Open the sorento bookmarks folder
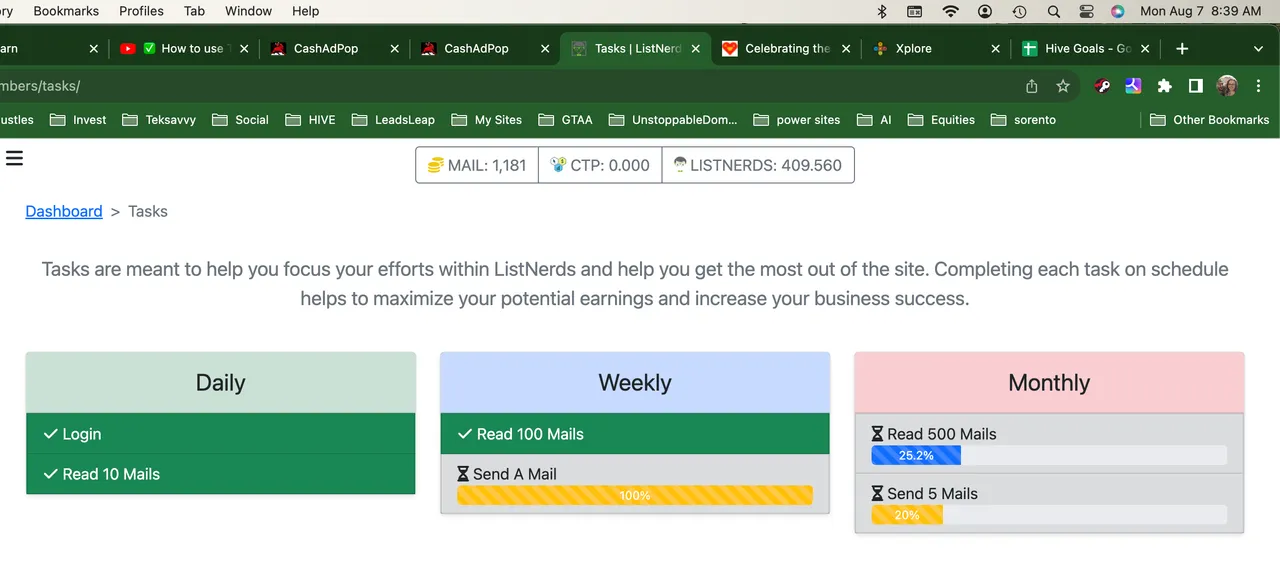Image resolution: width=1280 pixels, height=579 pixels. pos(1023,119)
